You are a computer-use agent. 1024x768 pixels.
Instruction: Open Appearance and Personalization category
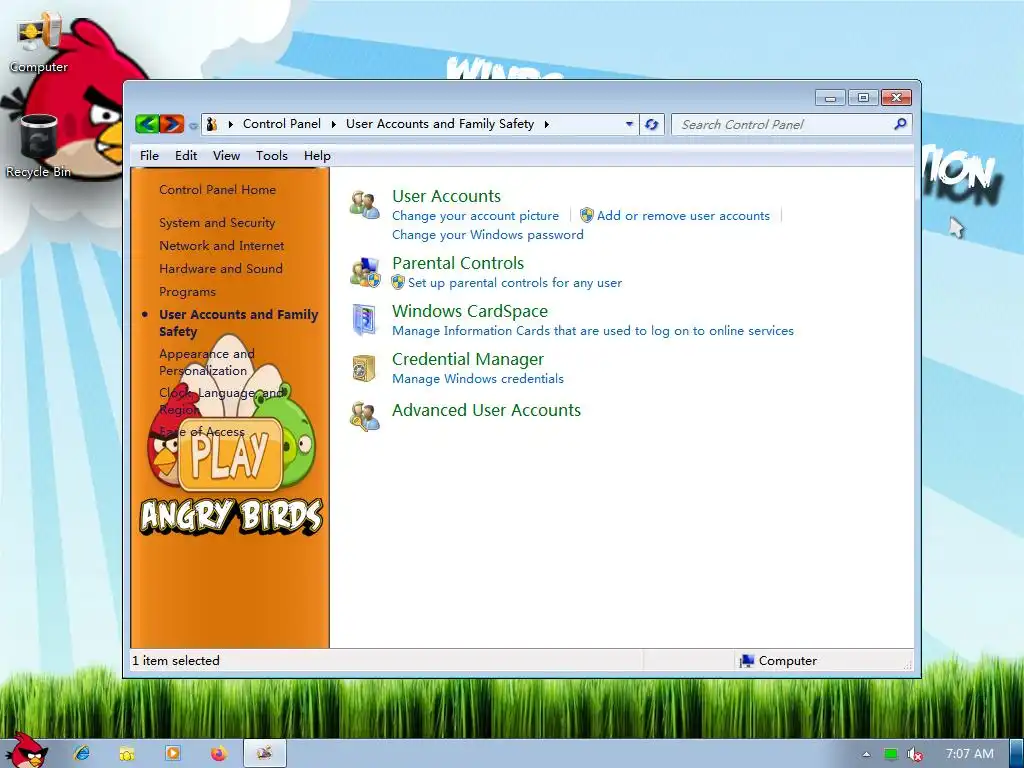(x=207, y=362)
